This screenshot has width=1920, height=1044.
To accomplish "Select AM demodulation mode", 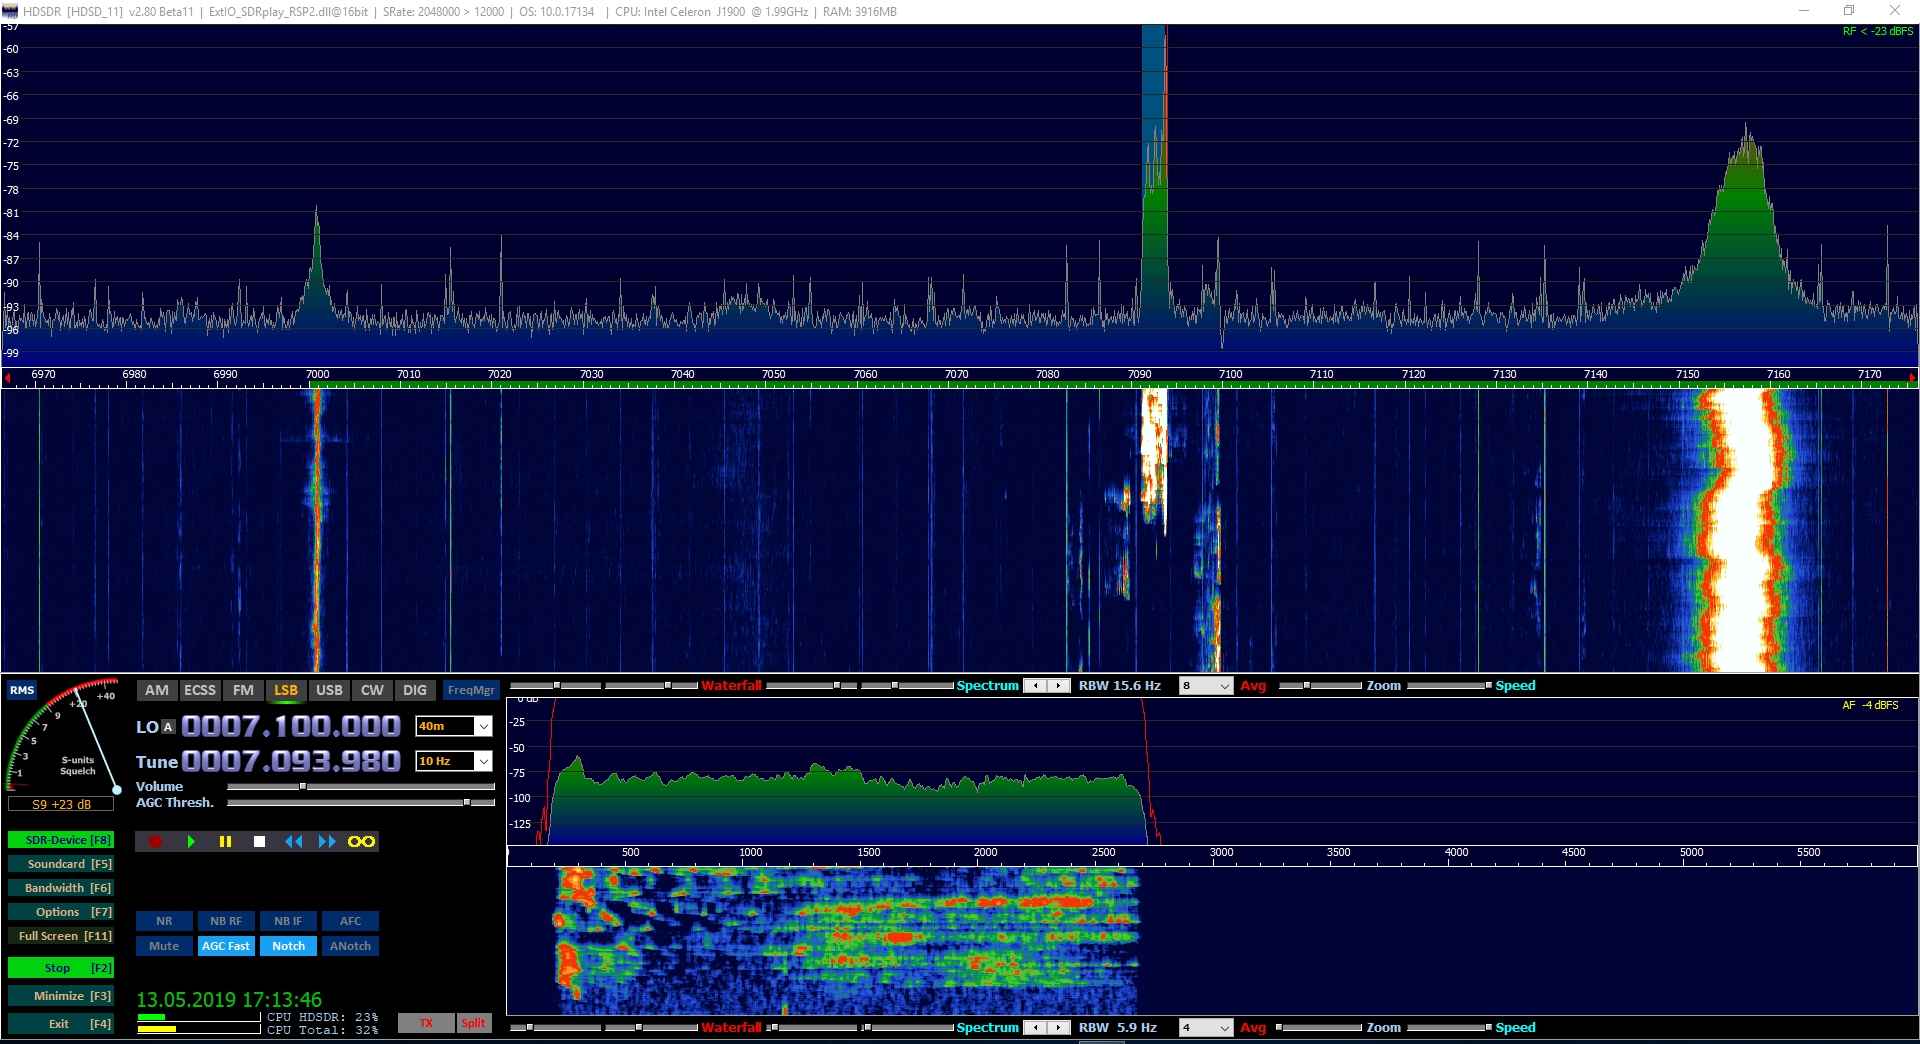I will tap(157, 690).
